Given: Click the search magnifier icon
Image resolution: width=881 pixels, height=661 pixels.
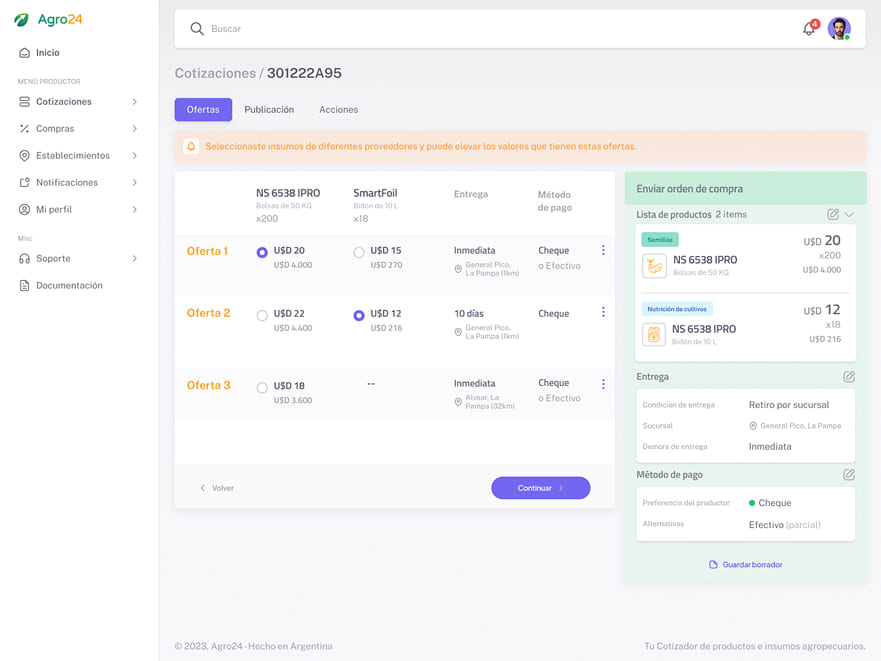Looking at the screenshot, I should (x=197, y=29).
